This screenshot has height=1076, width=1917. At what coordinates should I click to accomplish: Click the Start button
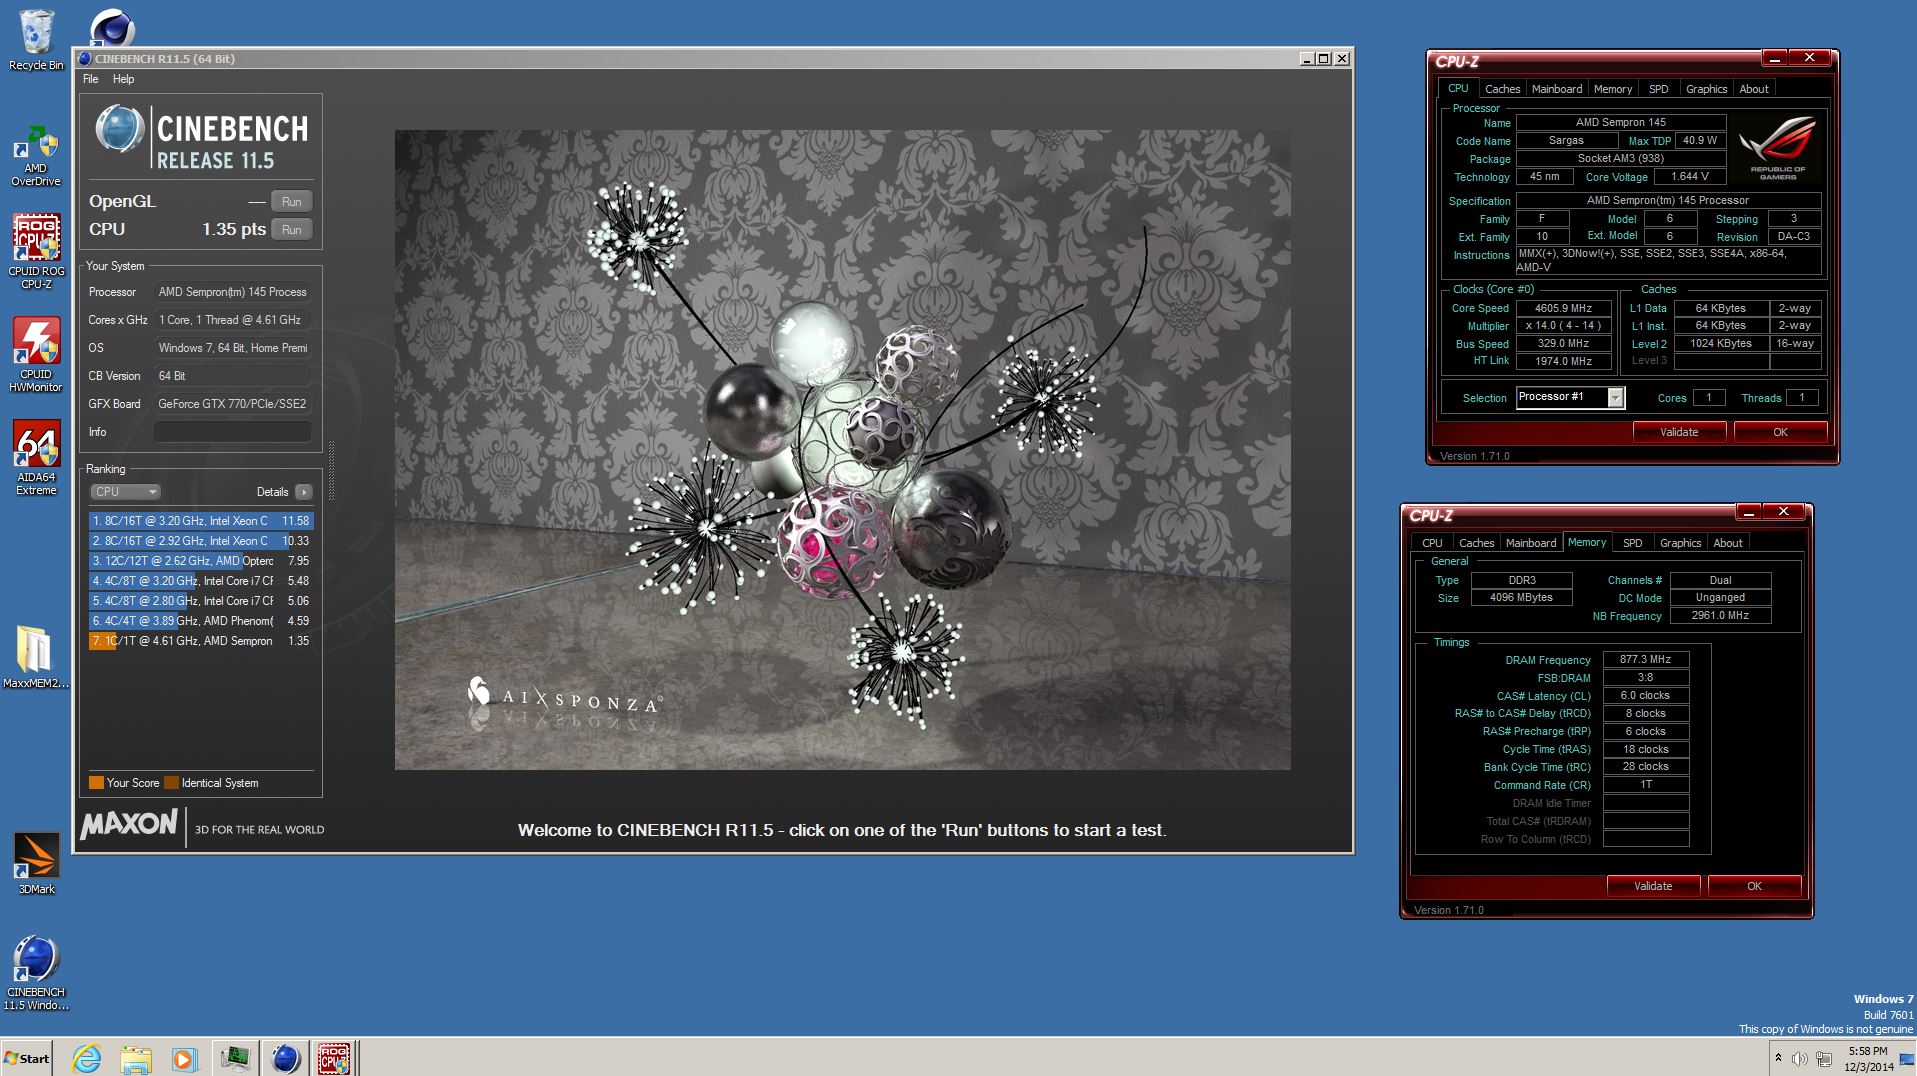coord(27,1058)
